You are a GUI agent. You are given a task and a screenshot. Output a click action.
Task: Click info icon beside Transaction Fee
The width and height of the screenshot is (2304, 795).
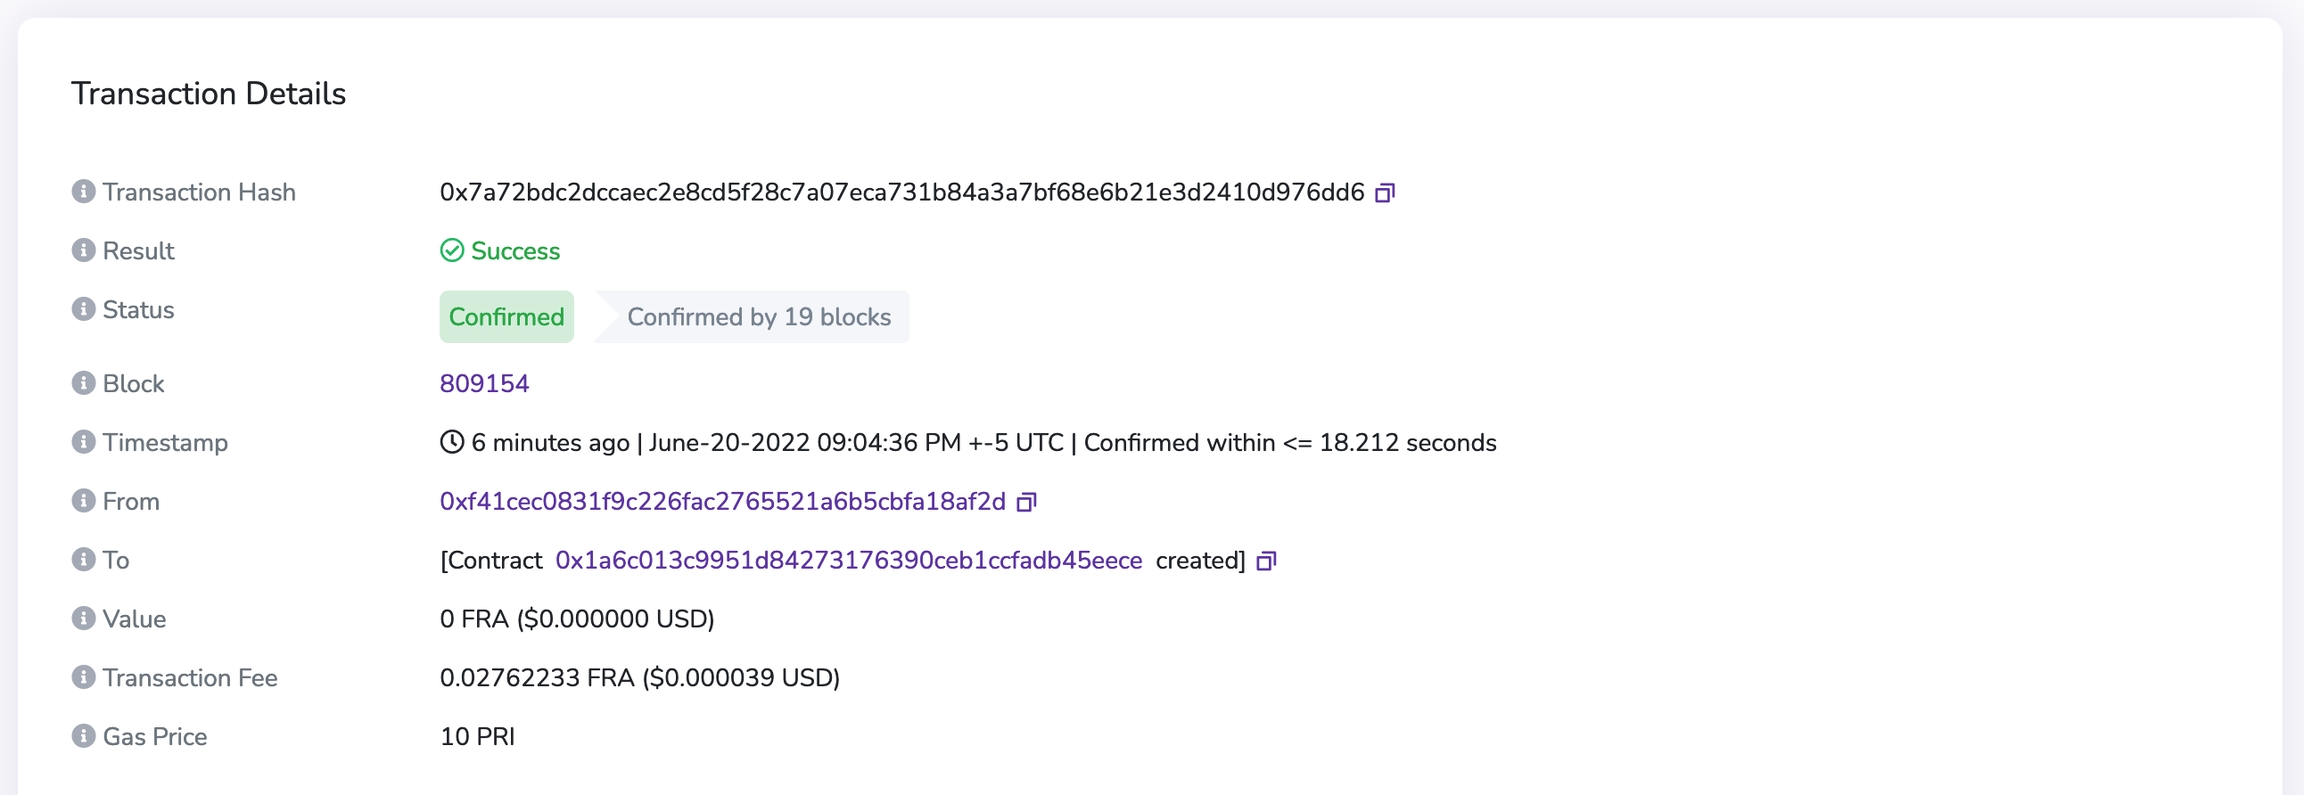click(84, 678)
